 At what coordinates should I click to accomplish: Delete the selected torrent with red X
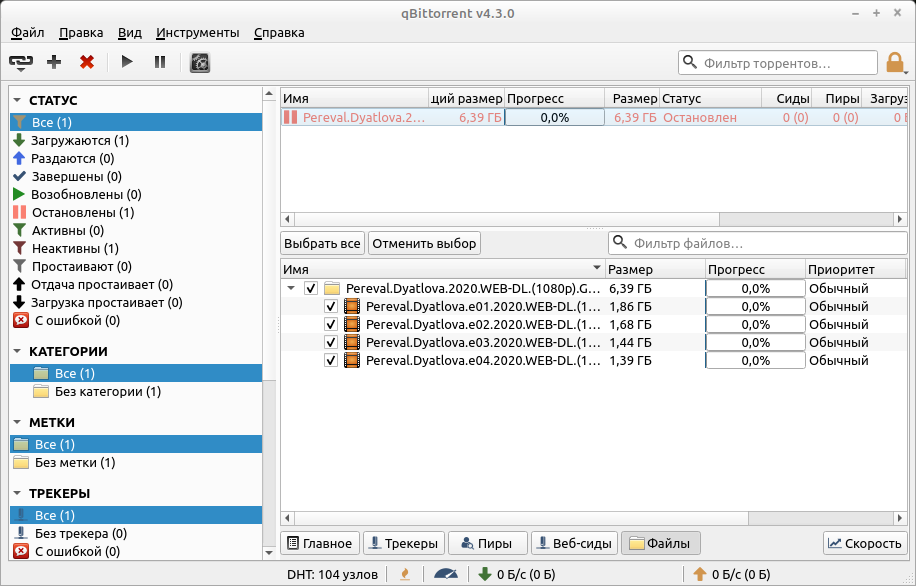coord(87,61)
